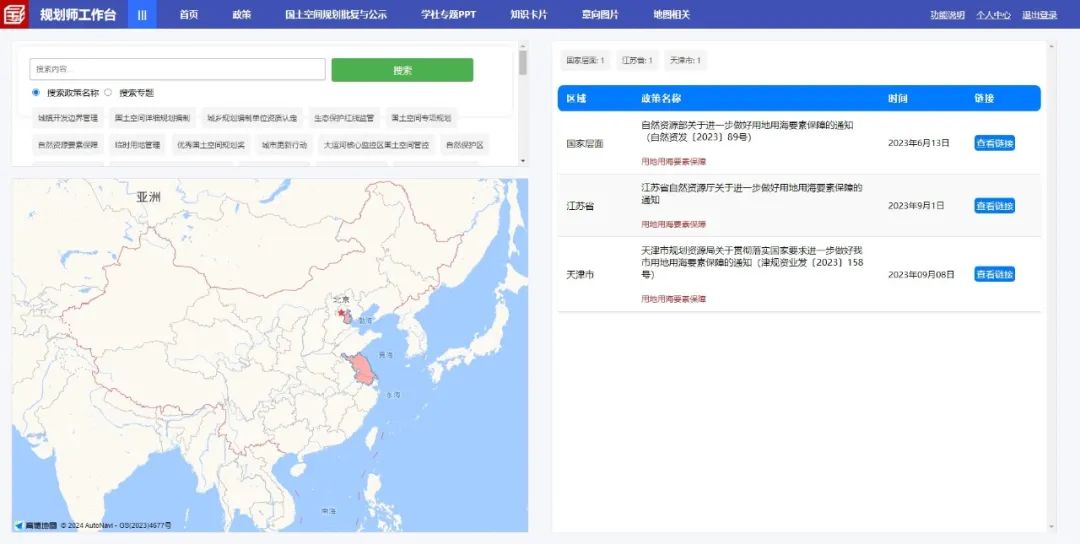Click the 天津市 region cell
Image resolution: width=1080 pixels, height=544 pixels.
point(580,275)
